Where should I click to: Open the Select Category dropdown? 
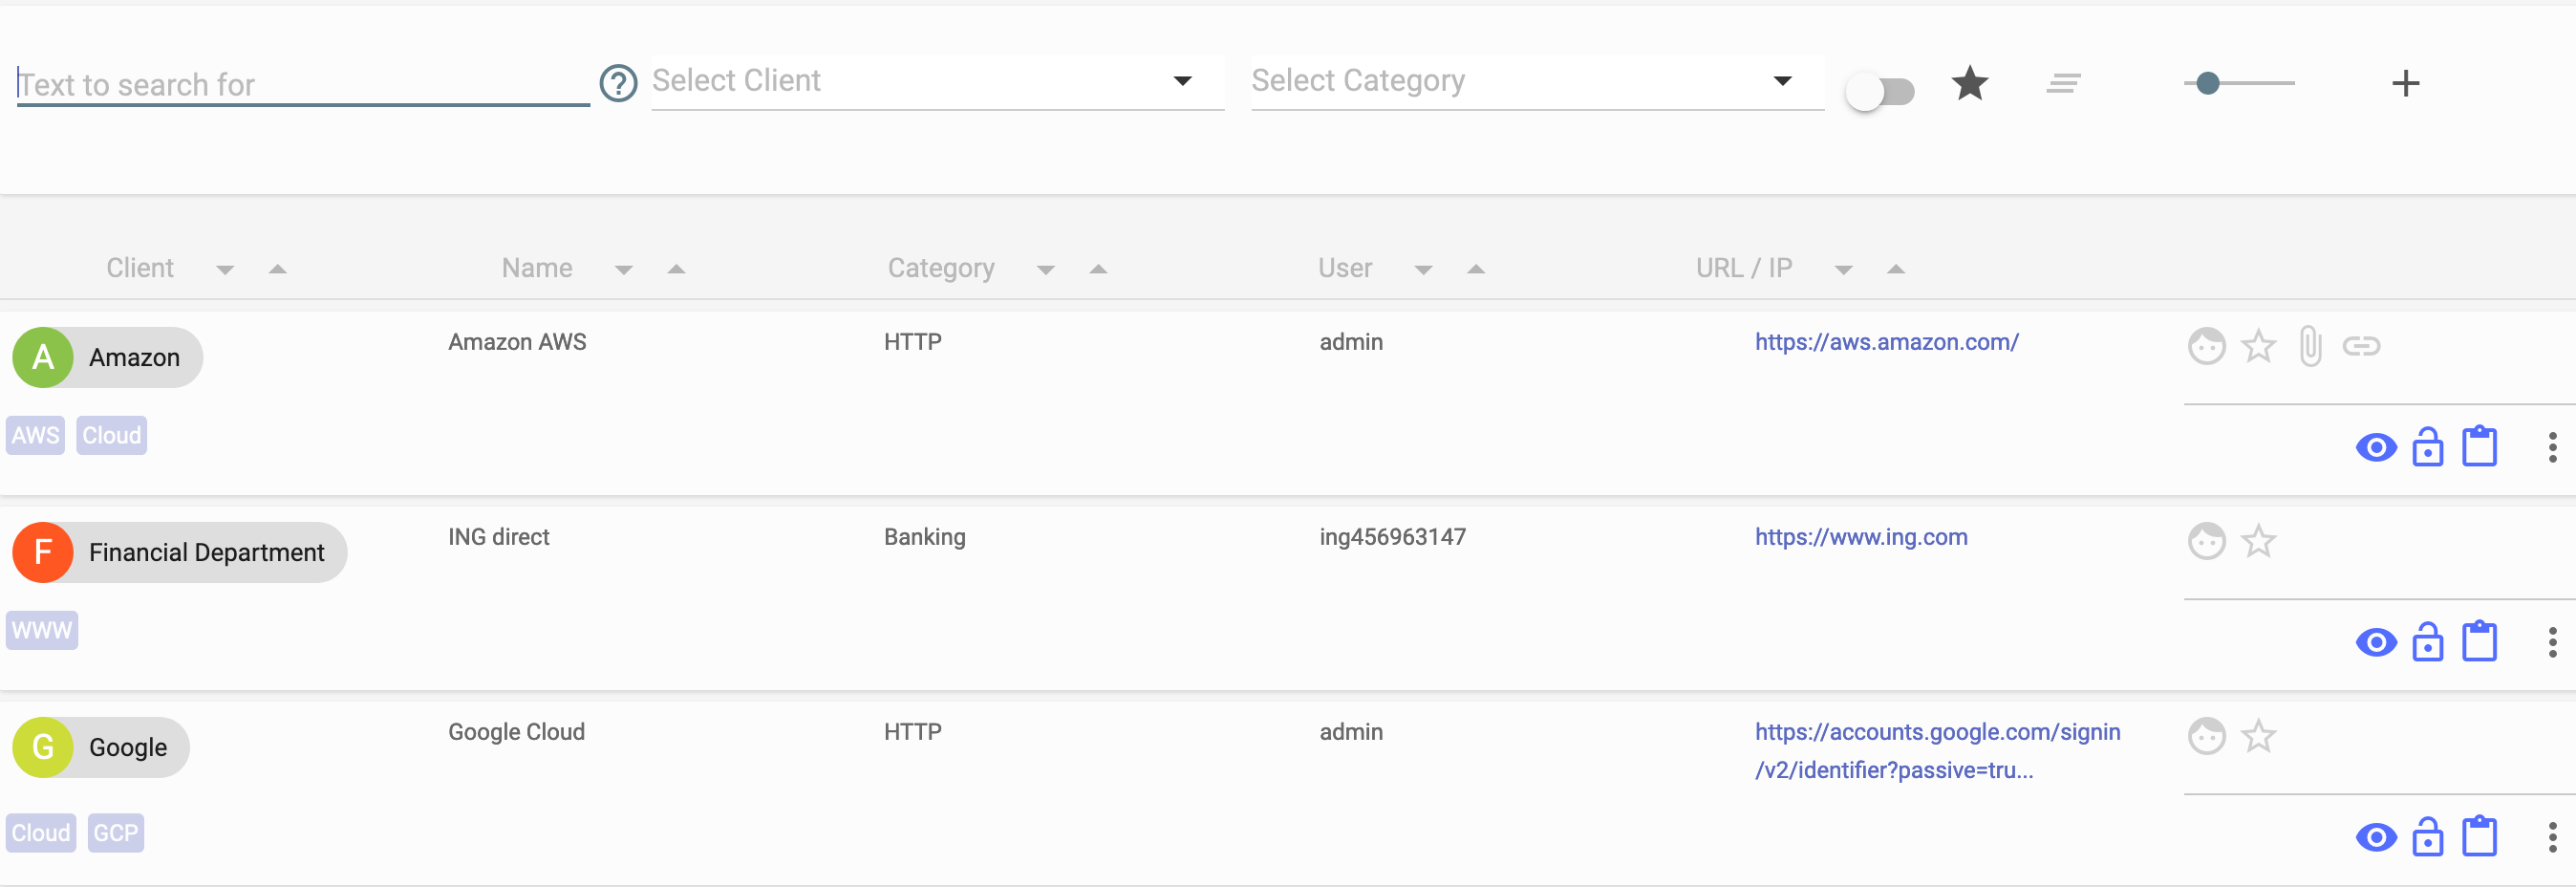click(1537, 81)
